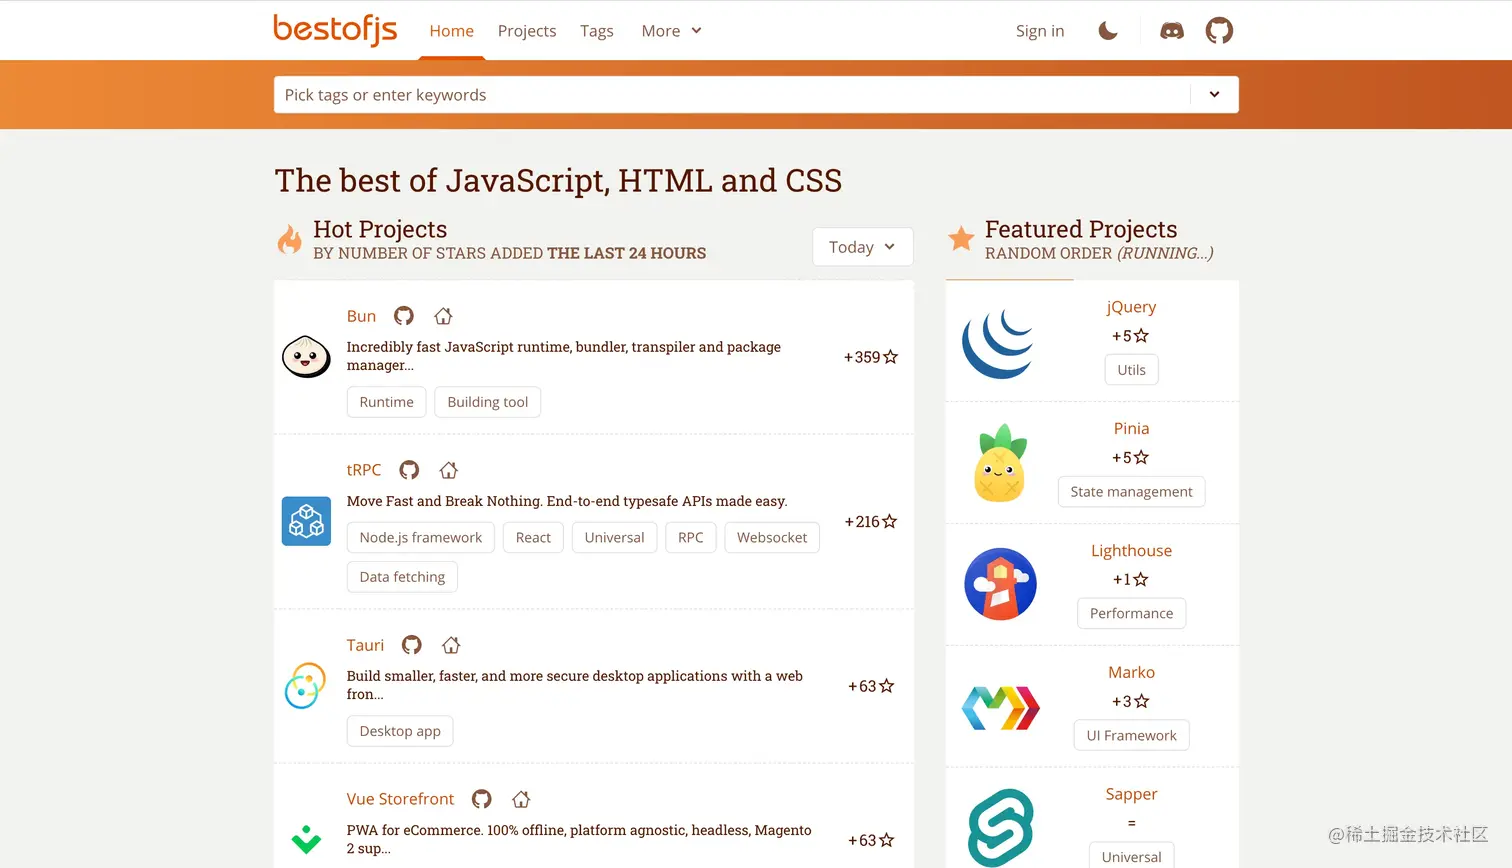Select the Building tool tag

(488, 402)
